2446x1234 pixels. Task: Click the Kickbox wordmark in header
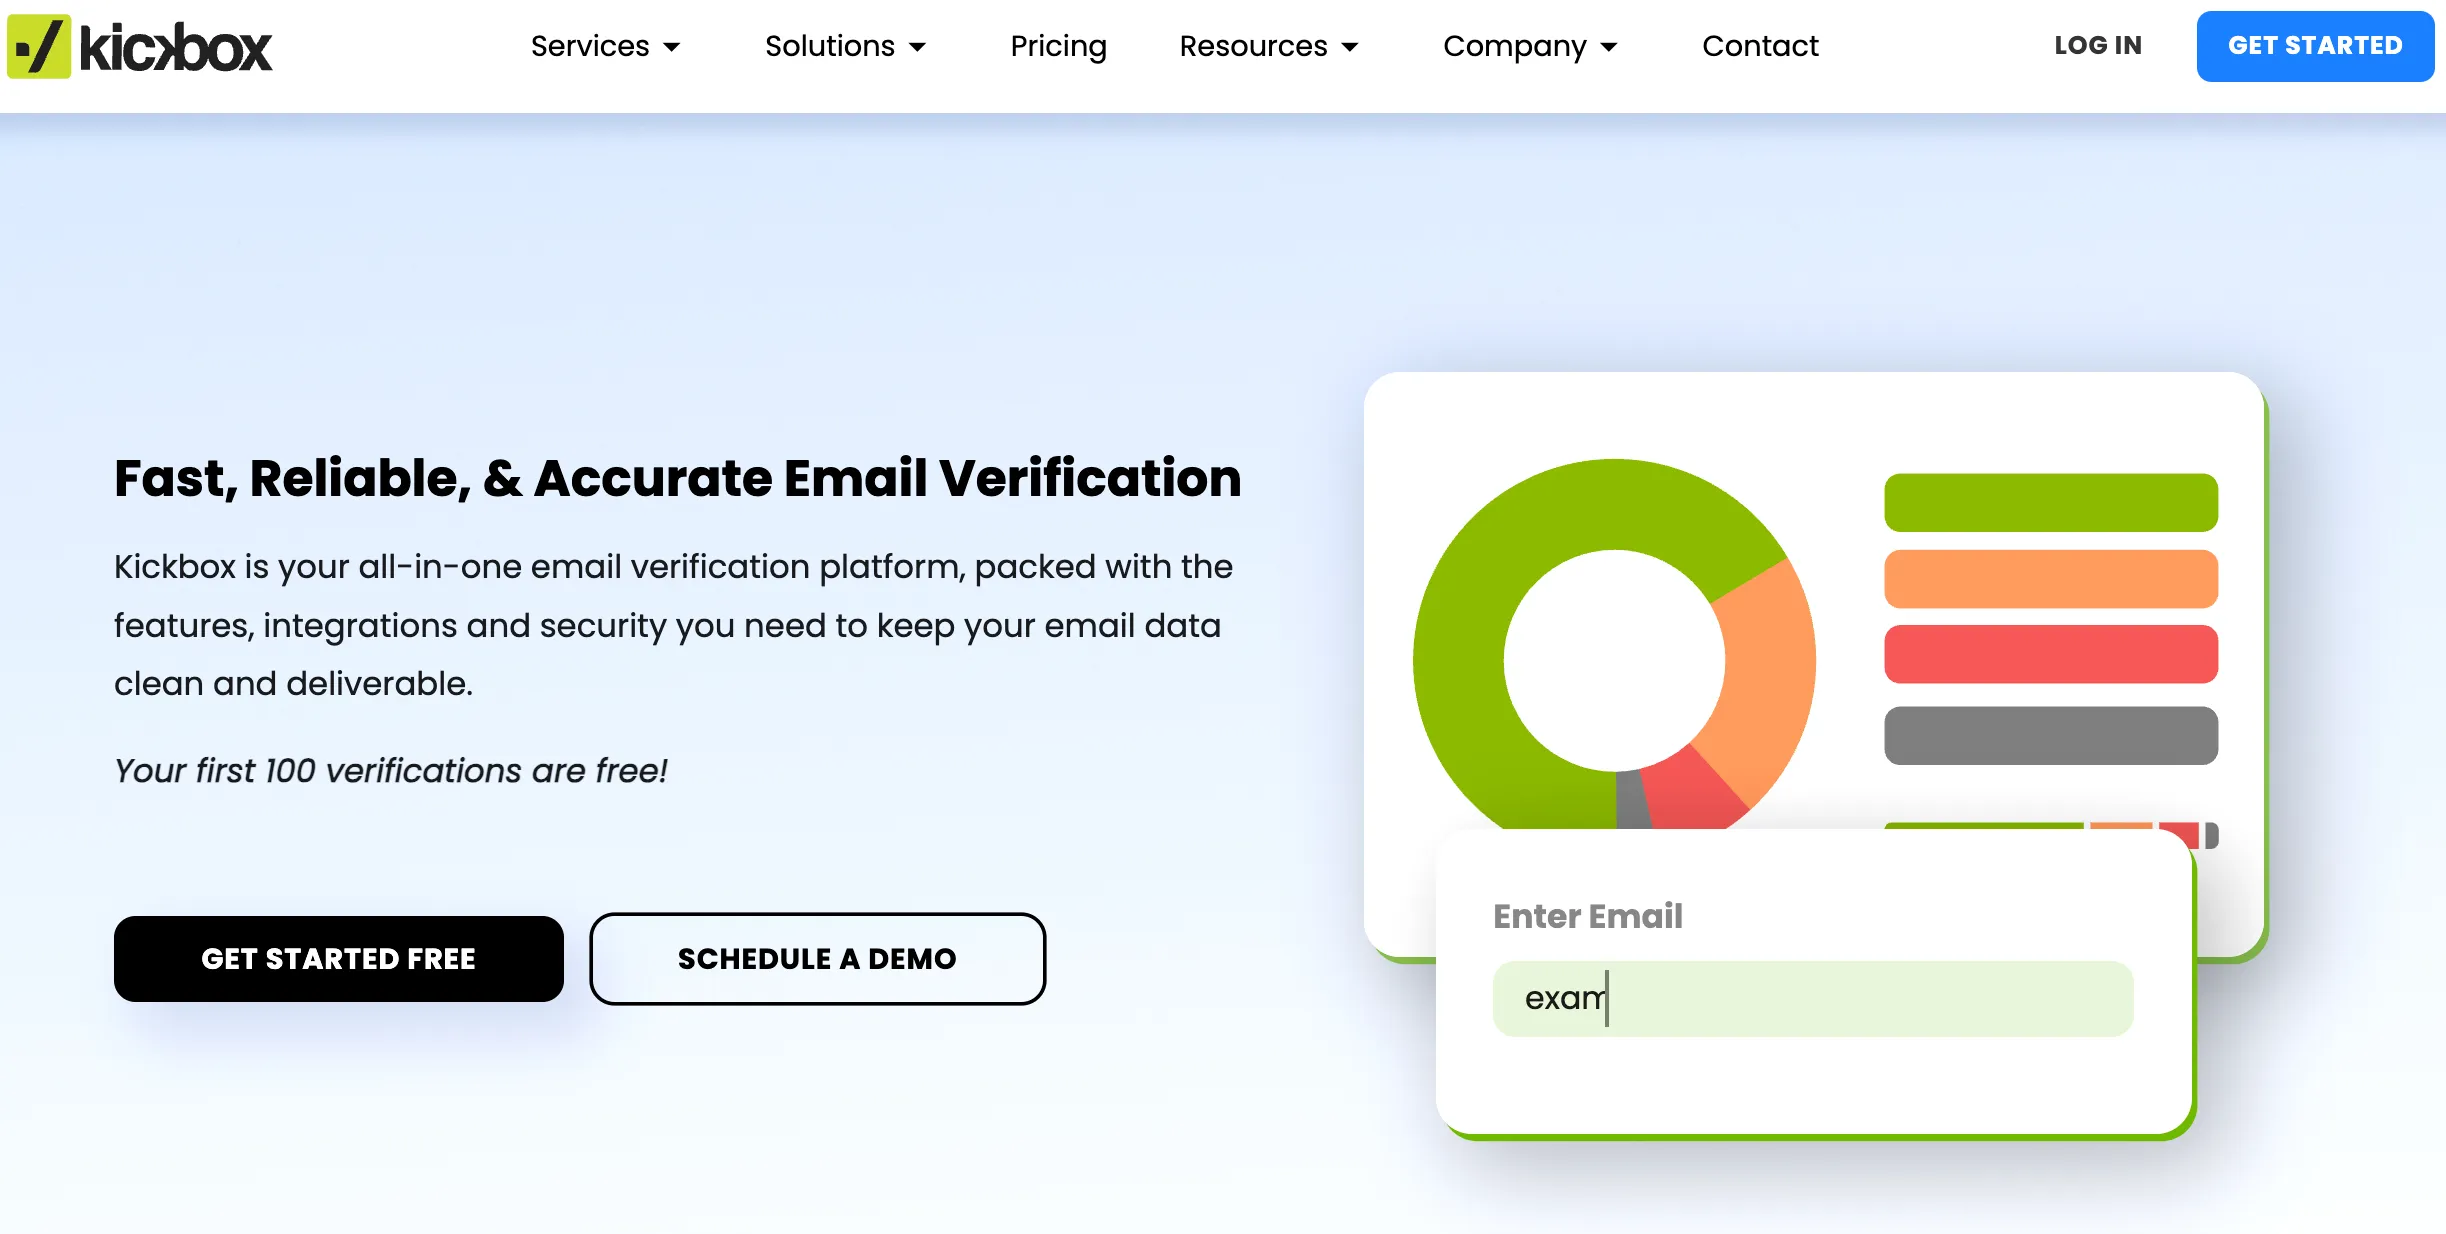[x=176, y=48]
